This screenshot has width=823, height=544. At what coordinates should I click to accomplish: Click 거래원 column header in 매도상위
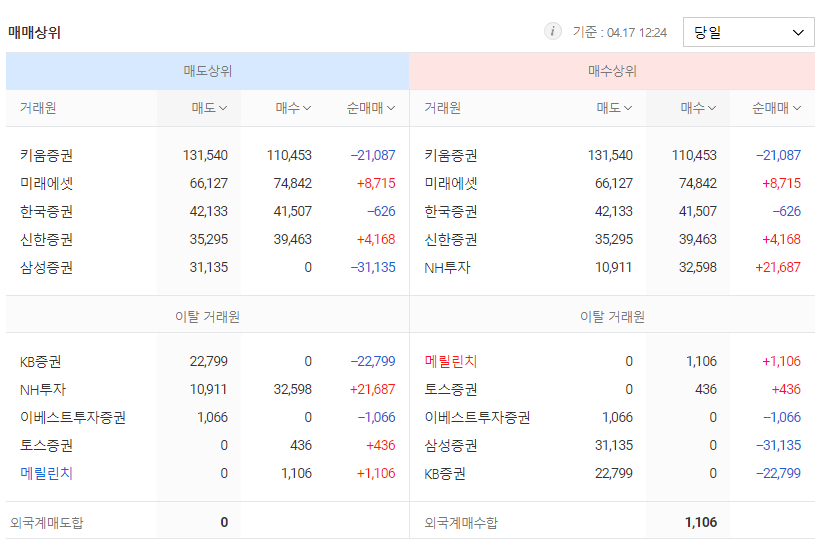38,108
